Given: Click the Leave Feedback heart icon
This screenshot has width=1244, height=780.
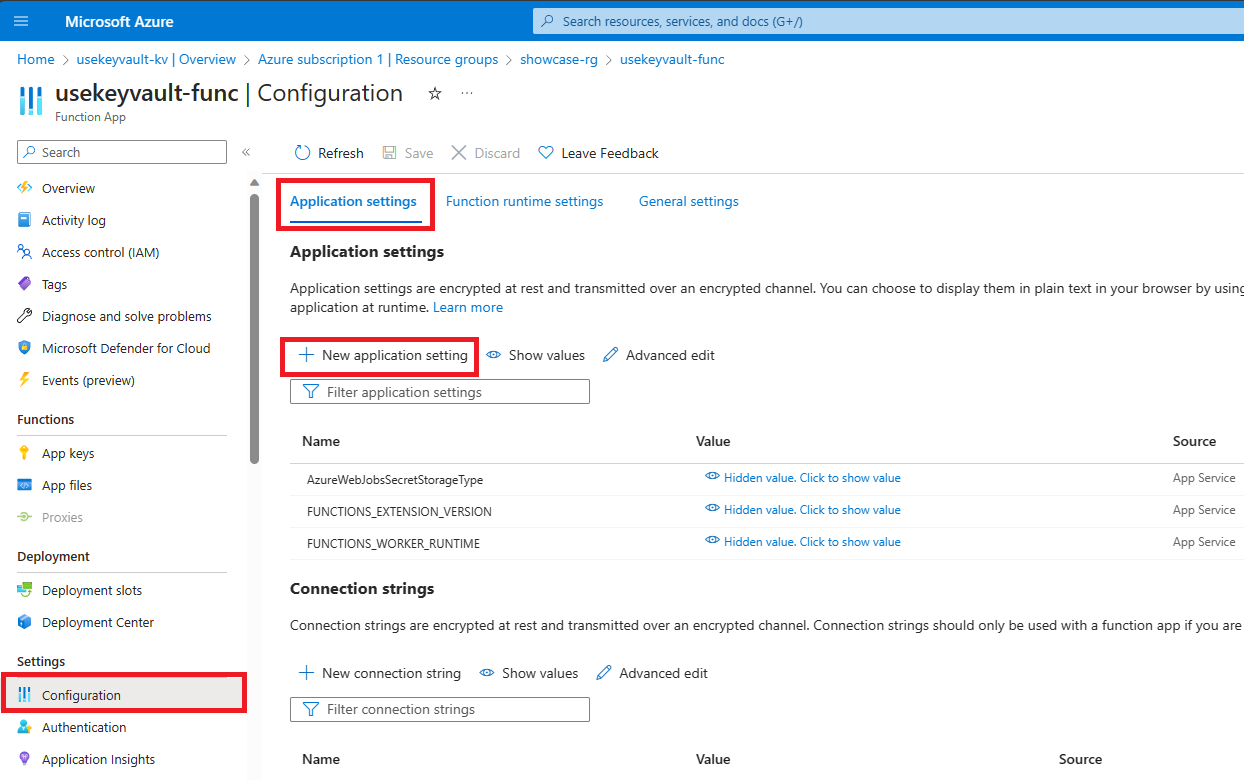Looking at the screenshot, I should pos(546,153).
